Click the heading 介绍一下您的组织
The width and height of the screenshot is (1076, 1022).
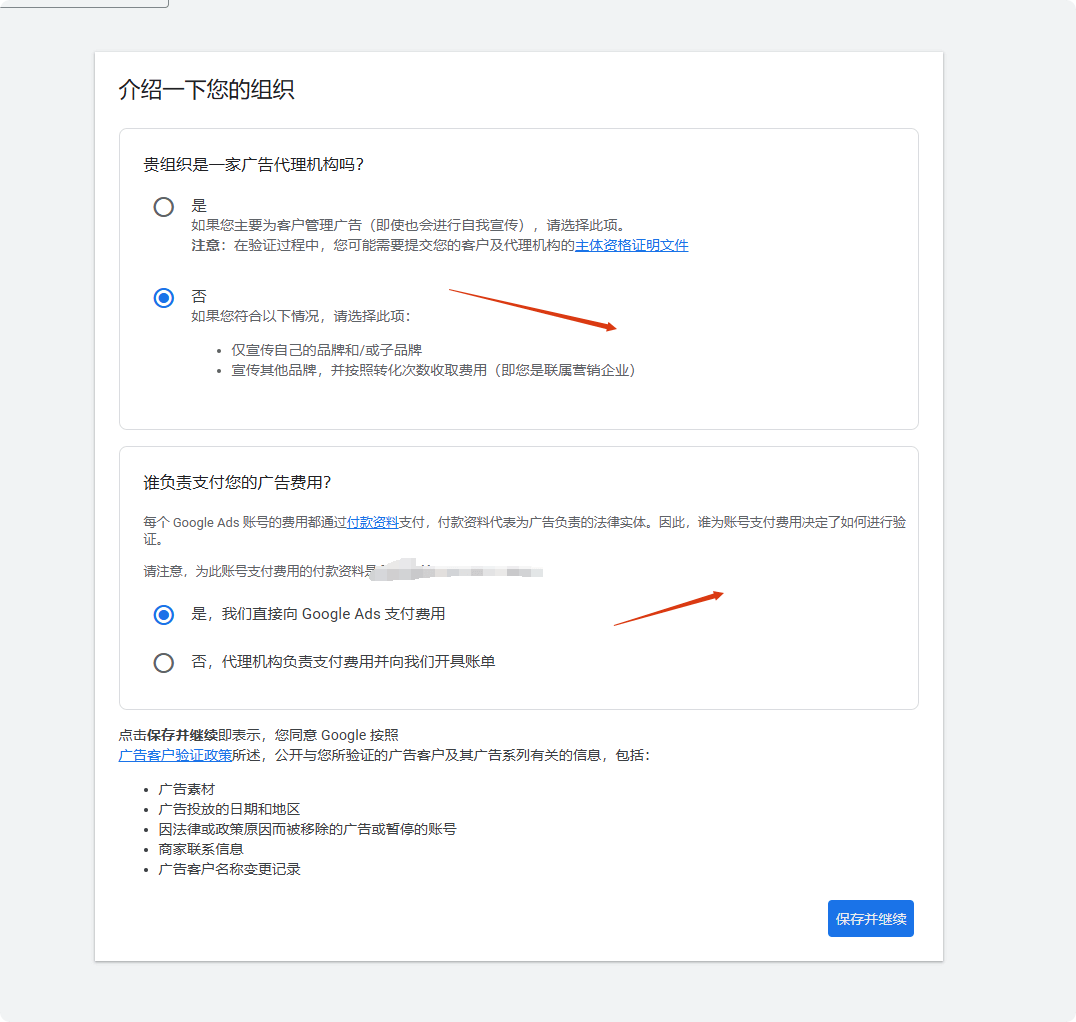point(207,89)
